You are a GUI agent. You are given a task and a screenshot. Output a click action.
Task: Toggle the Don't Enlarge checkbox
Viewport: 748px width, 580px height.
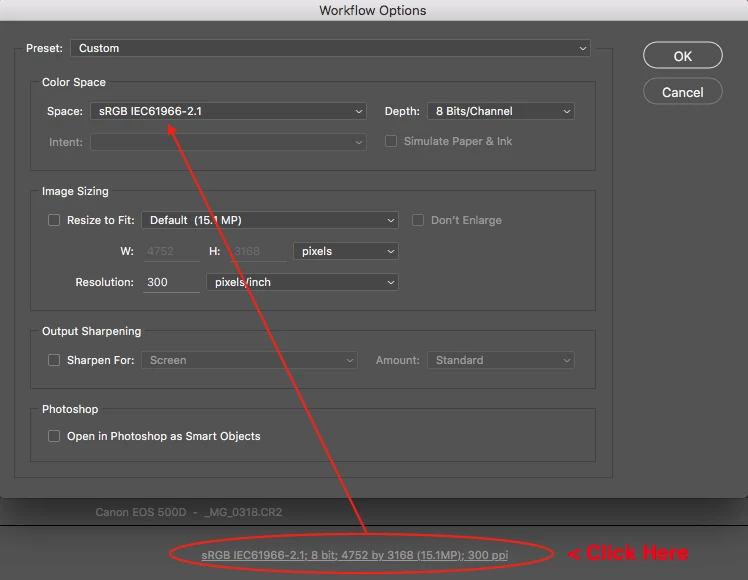[x=417, y=220]
